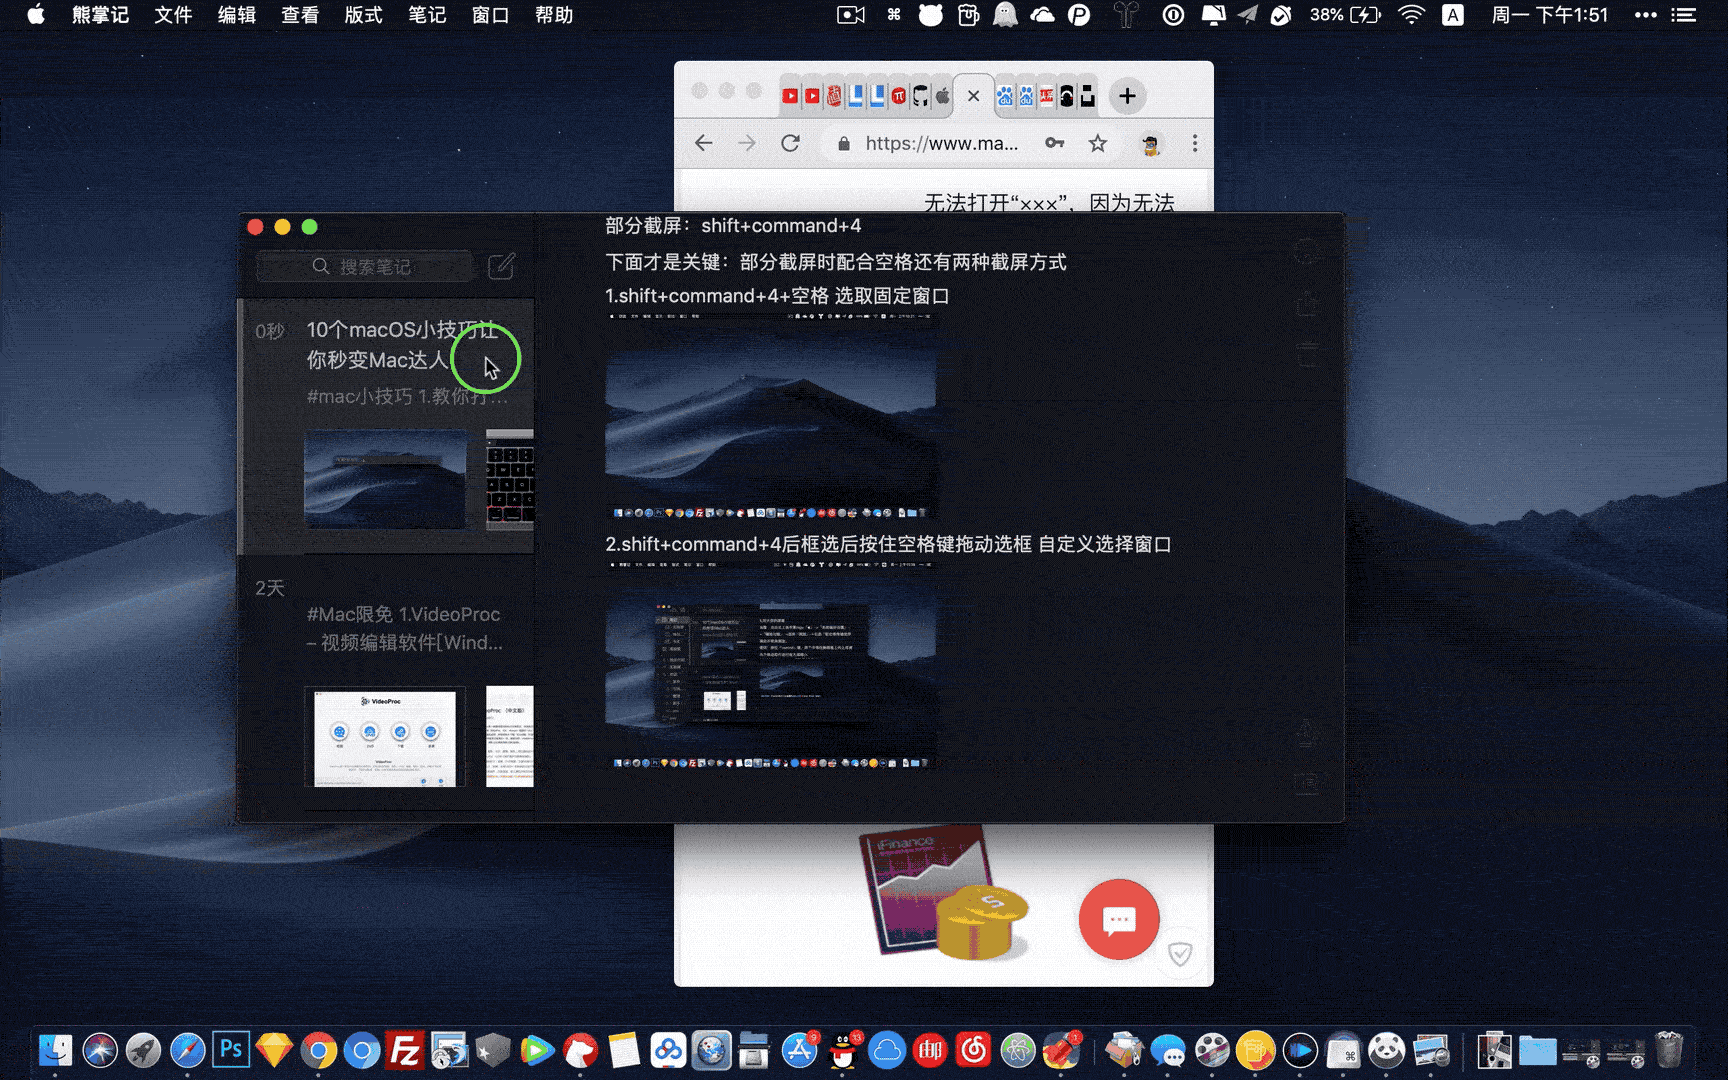Click the screen recording camera menu bar icon
Screen dimensions: 1728x1080
(850, 15)
